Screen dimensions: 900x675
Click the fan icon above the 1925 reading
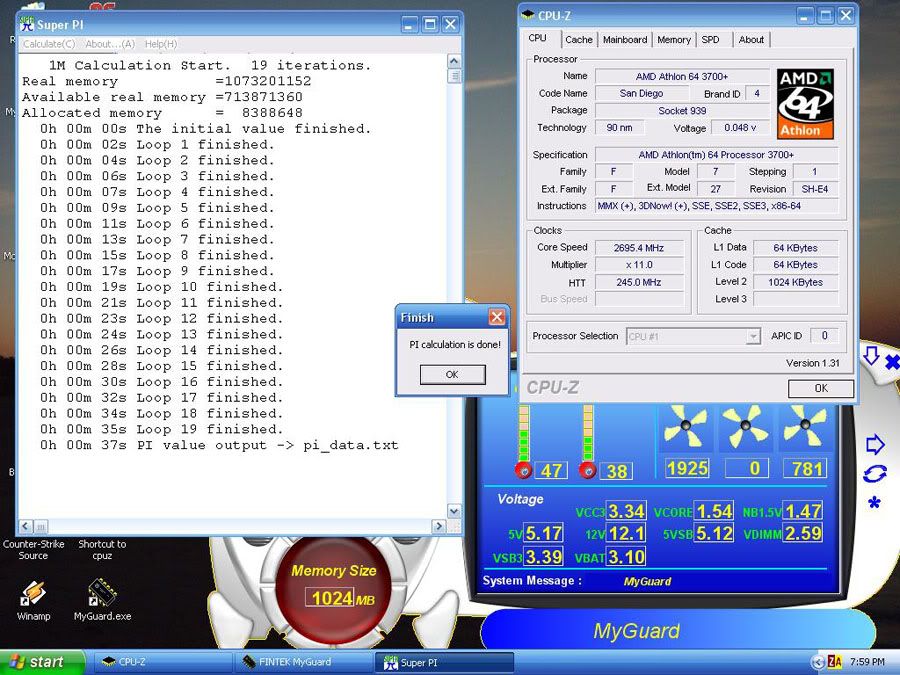coord(685,426)
